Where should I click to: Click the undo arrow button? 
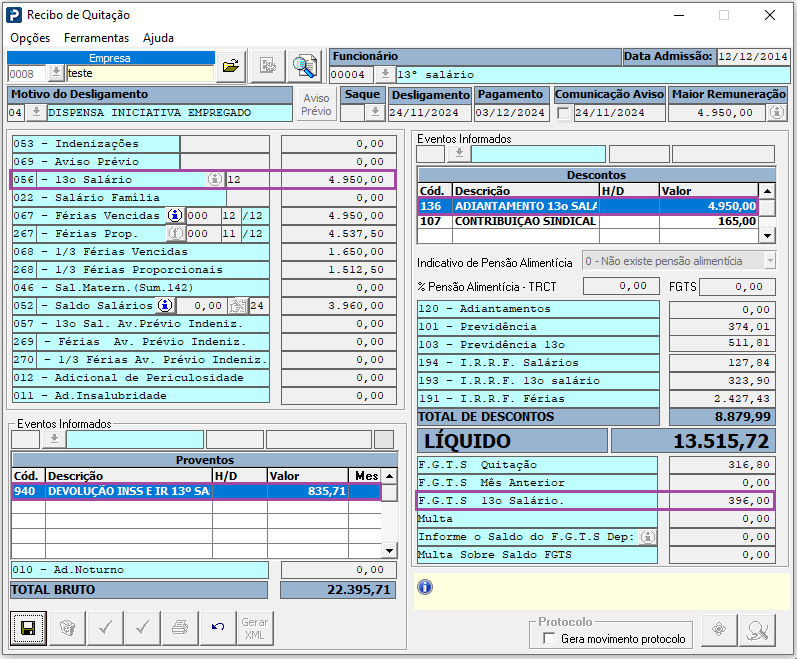click(218, 628)
